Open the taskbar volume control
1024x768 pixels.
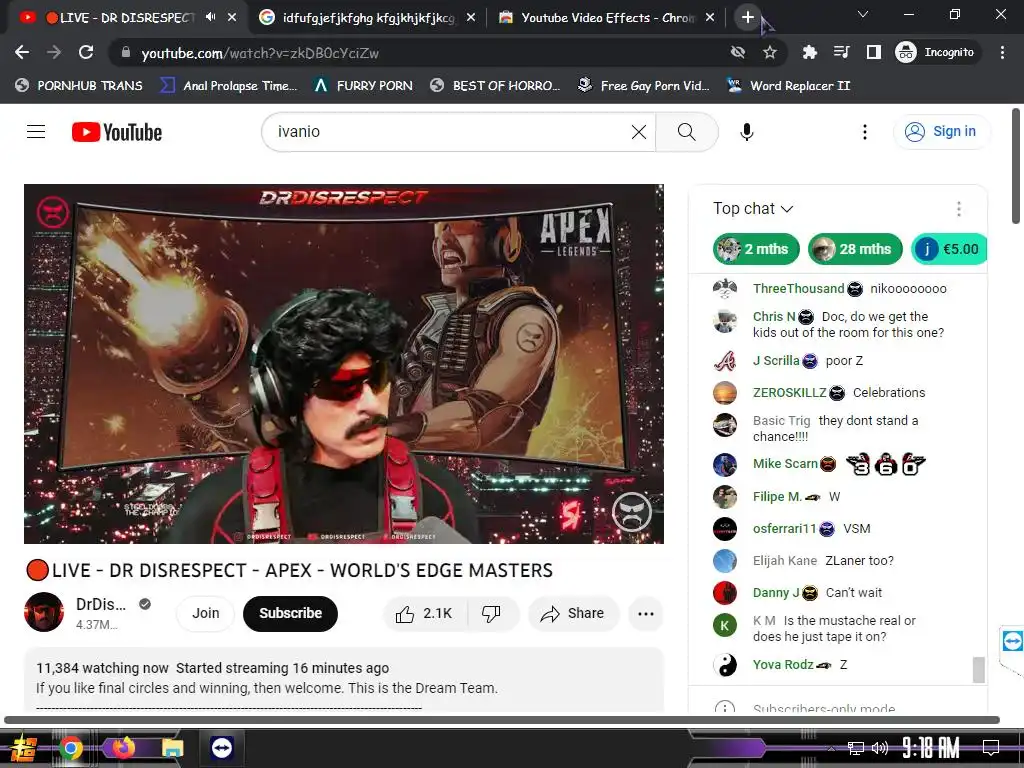click(x=880, y=748)
